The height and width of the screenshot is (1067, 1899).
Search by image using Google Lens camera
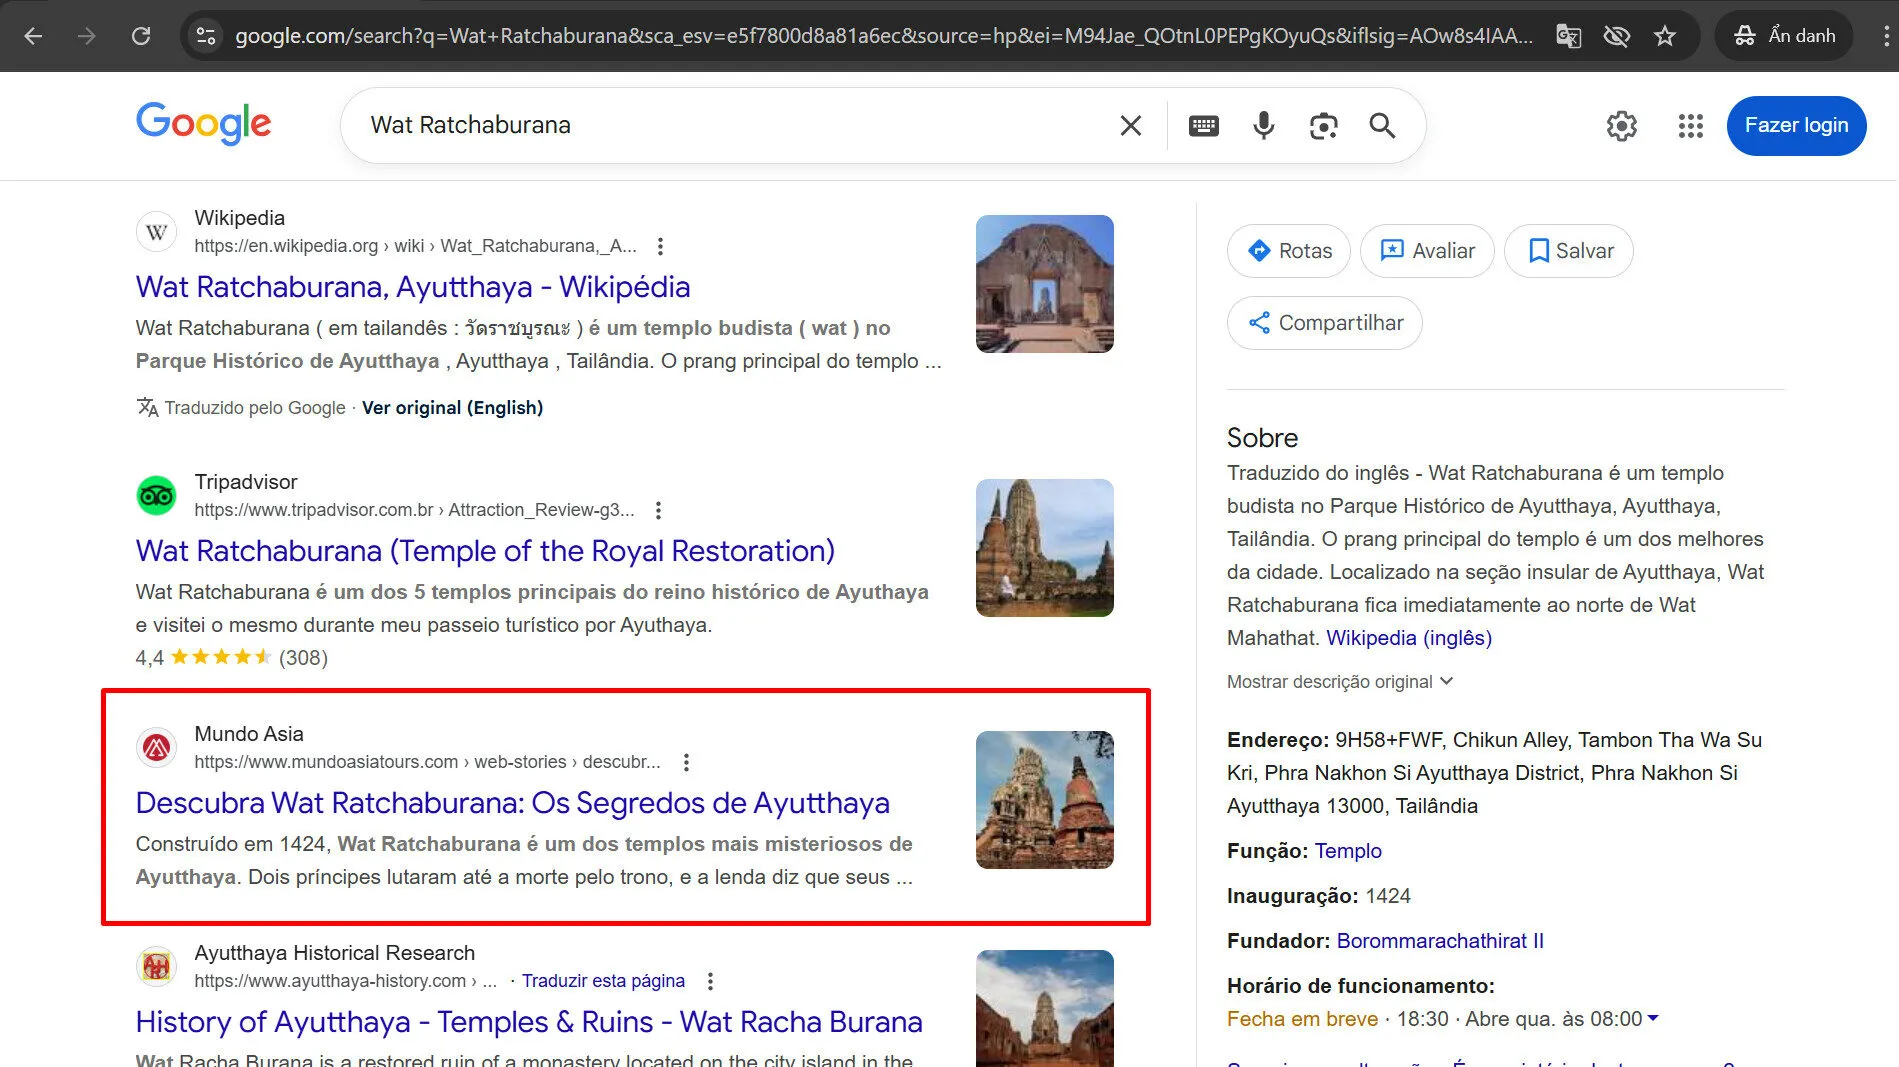click(x=1323, y=125)
